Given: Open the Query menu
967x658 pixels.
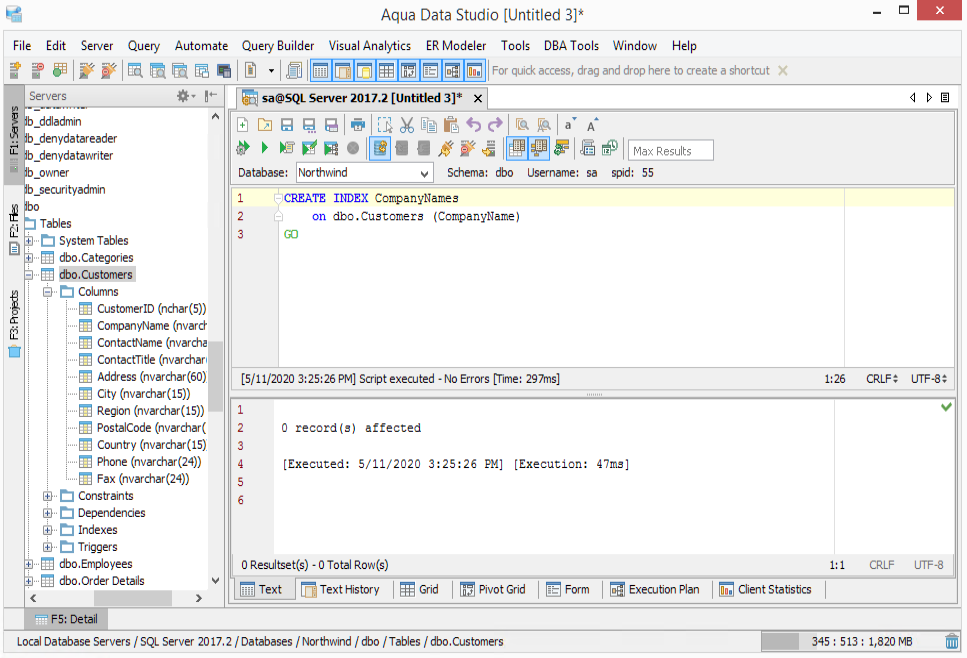Looking at the screenshot, I should tap(144, 46).
